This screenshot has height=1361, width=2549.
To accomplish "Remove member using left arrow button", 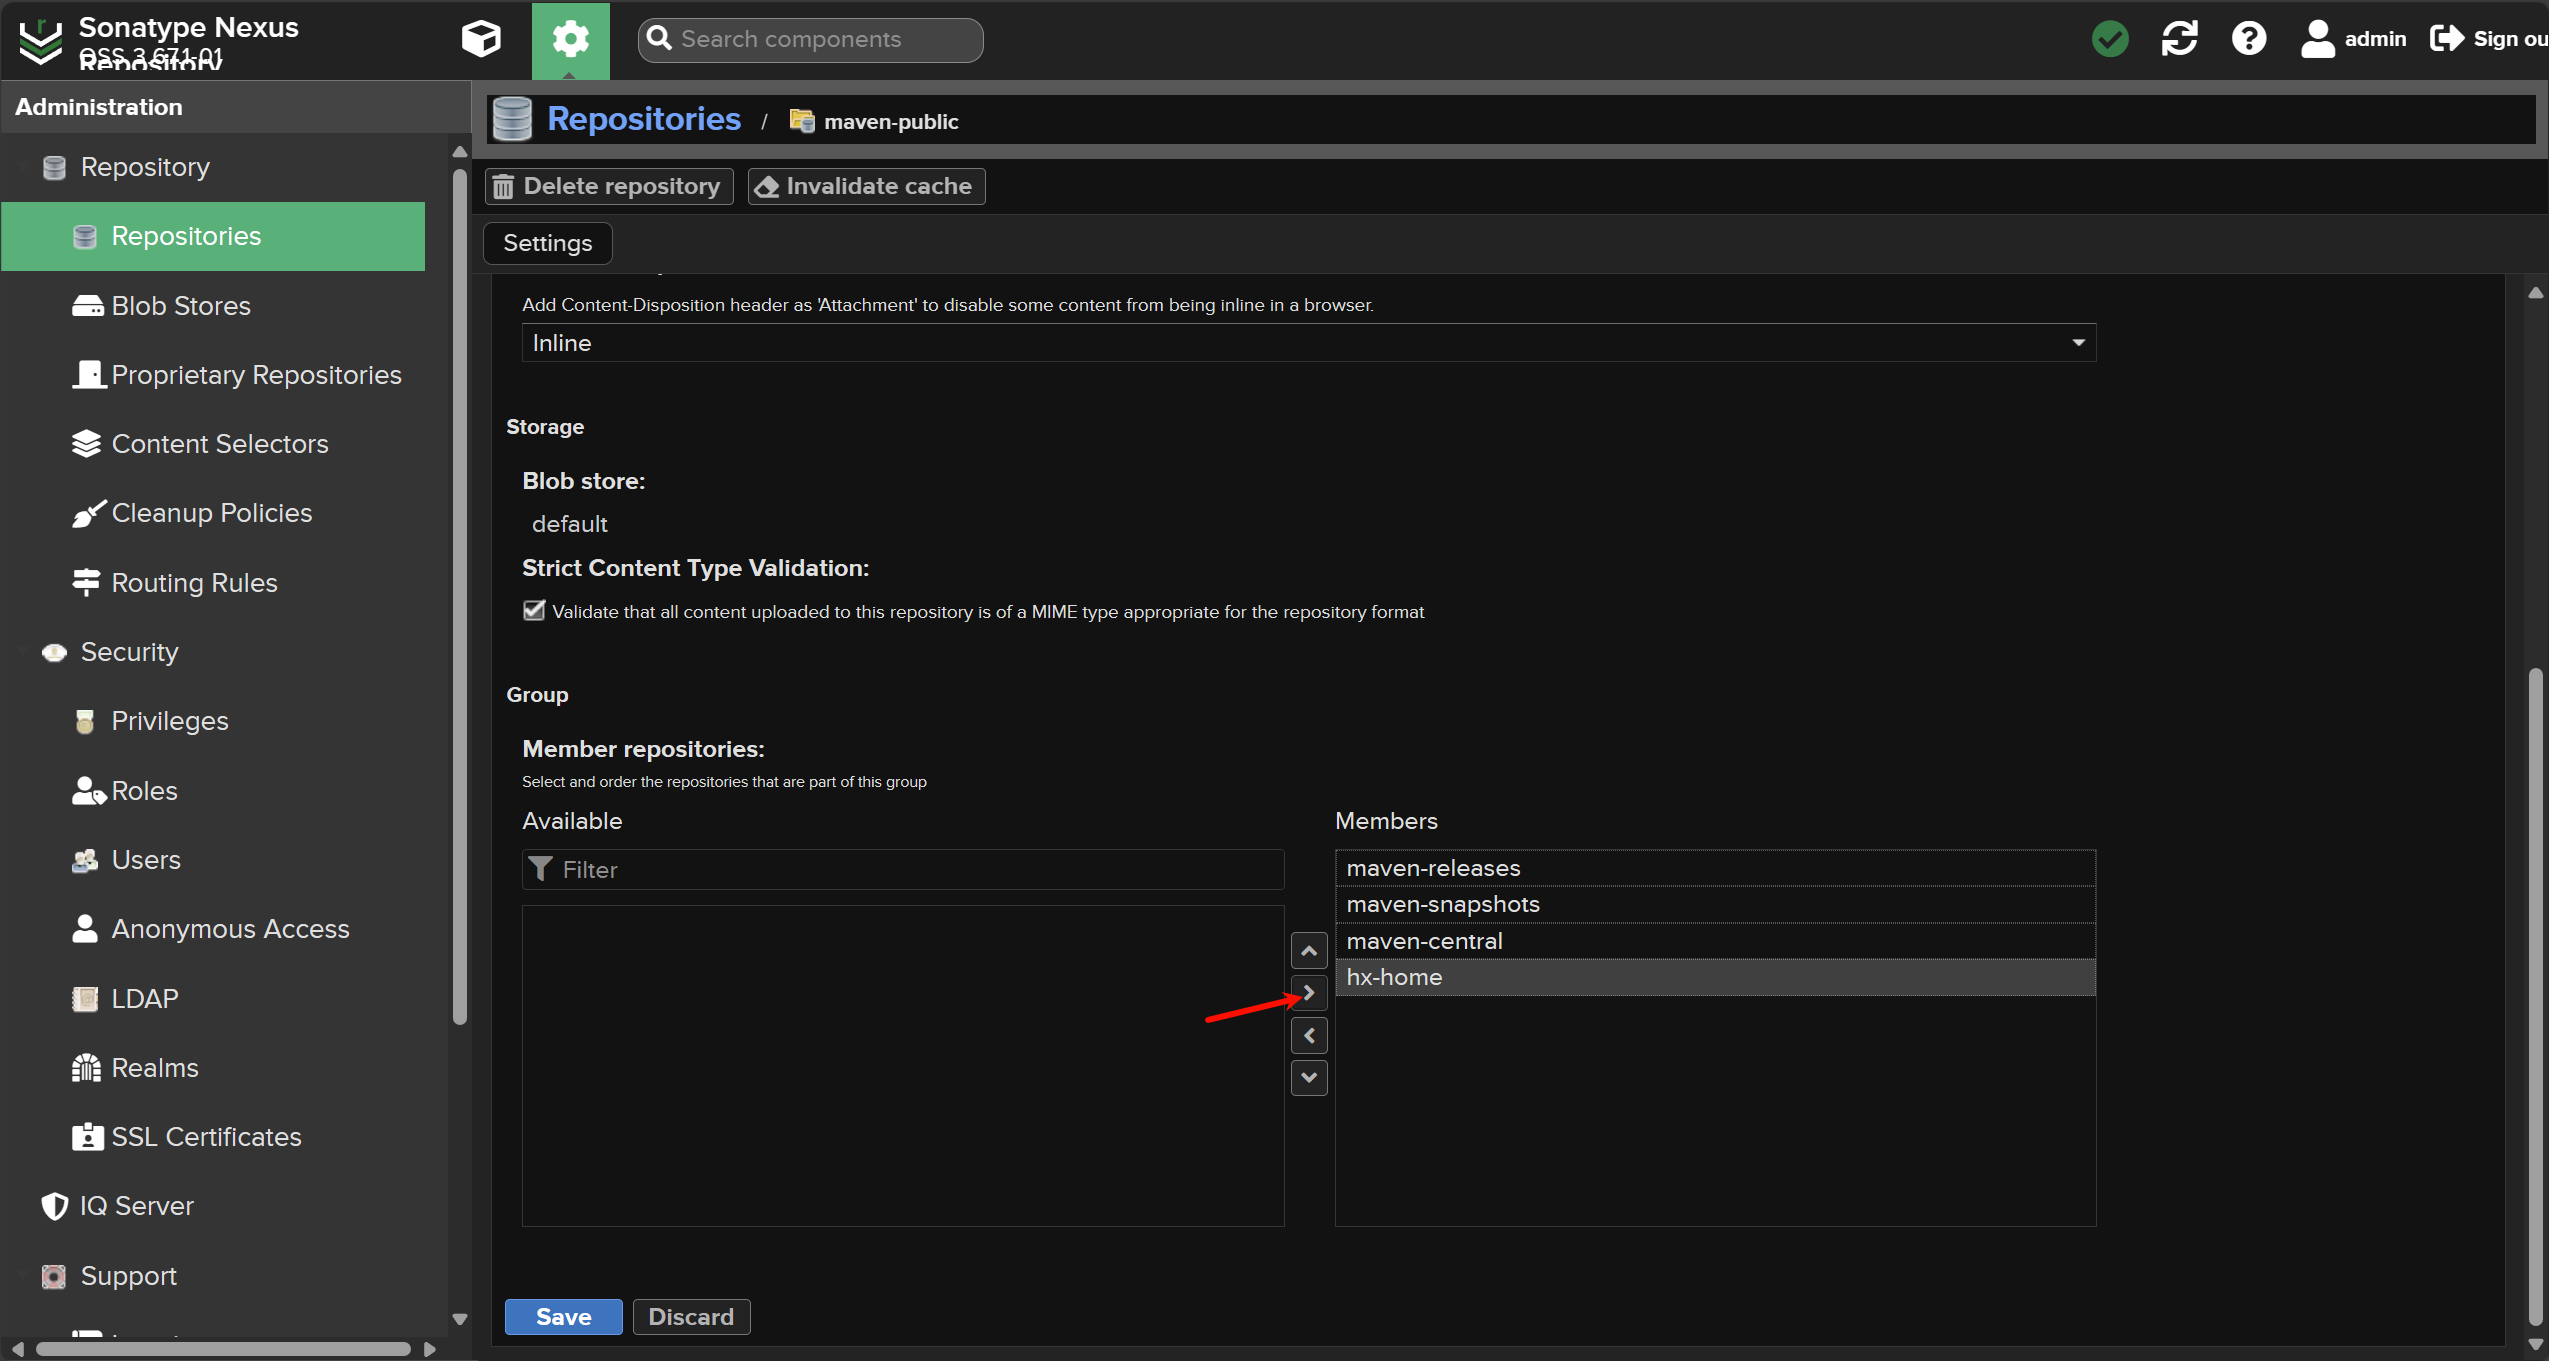I will [1308, 1036].
